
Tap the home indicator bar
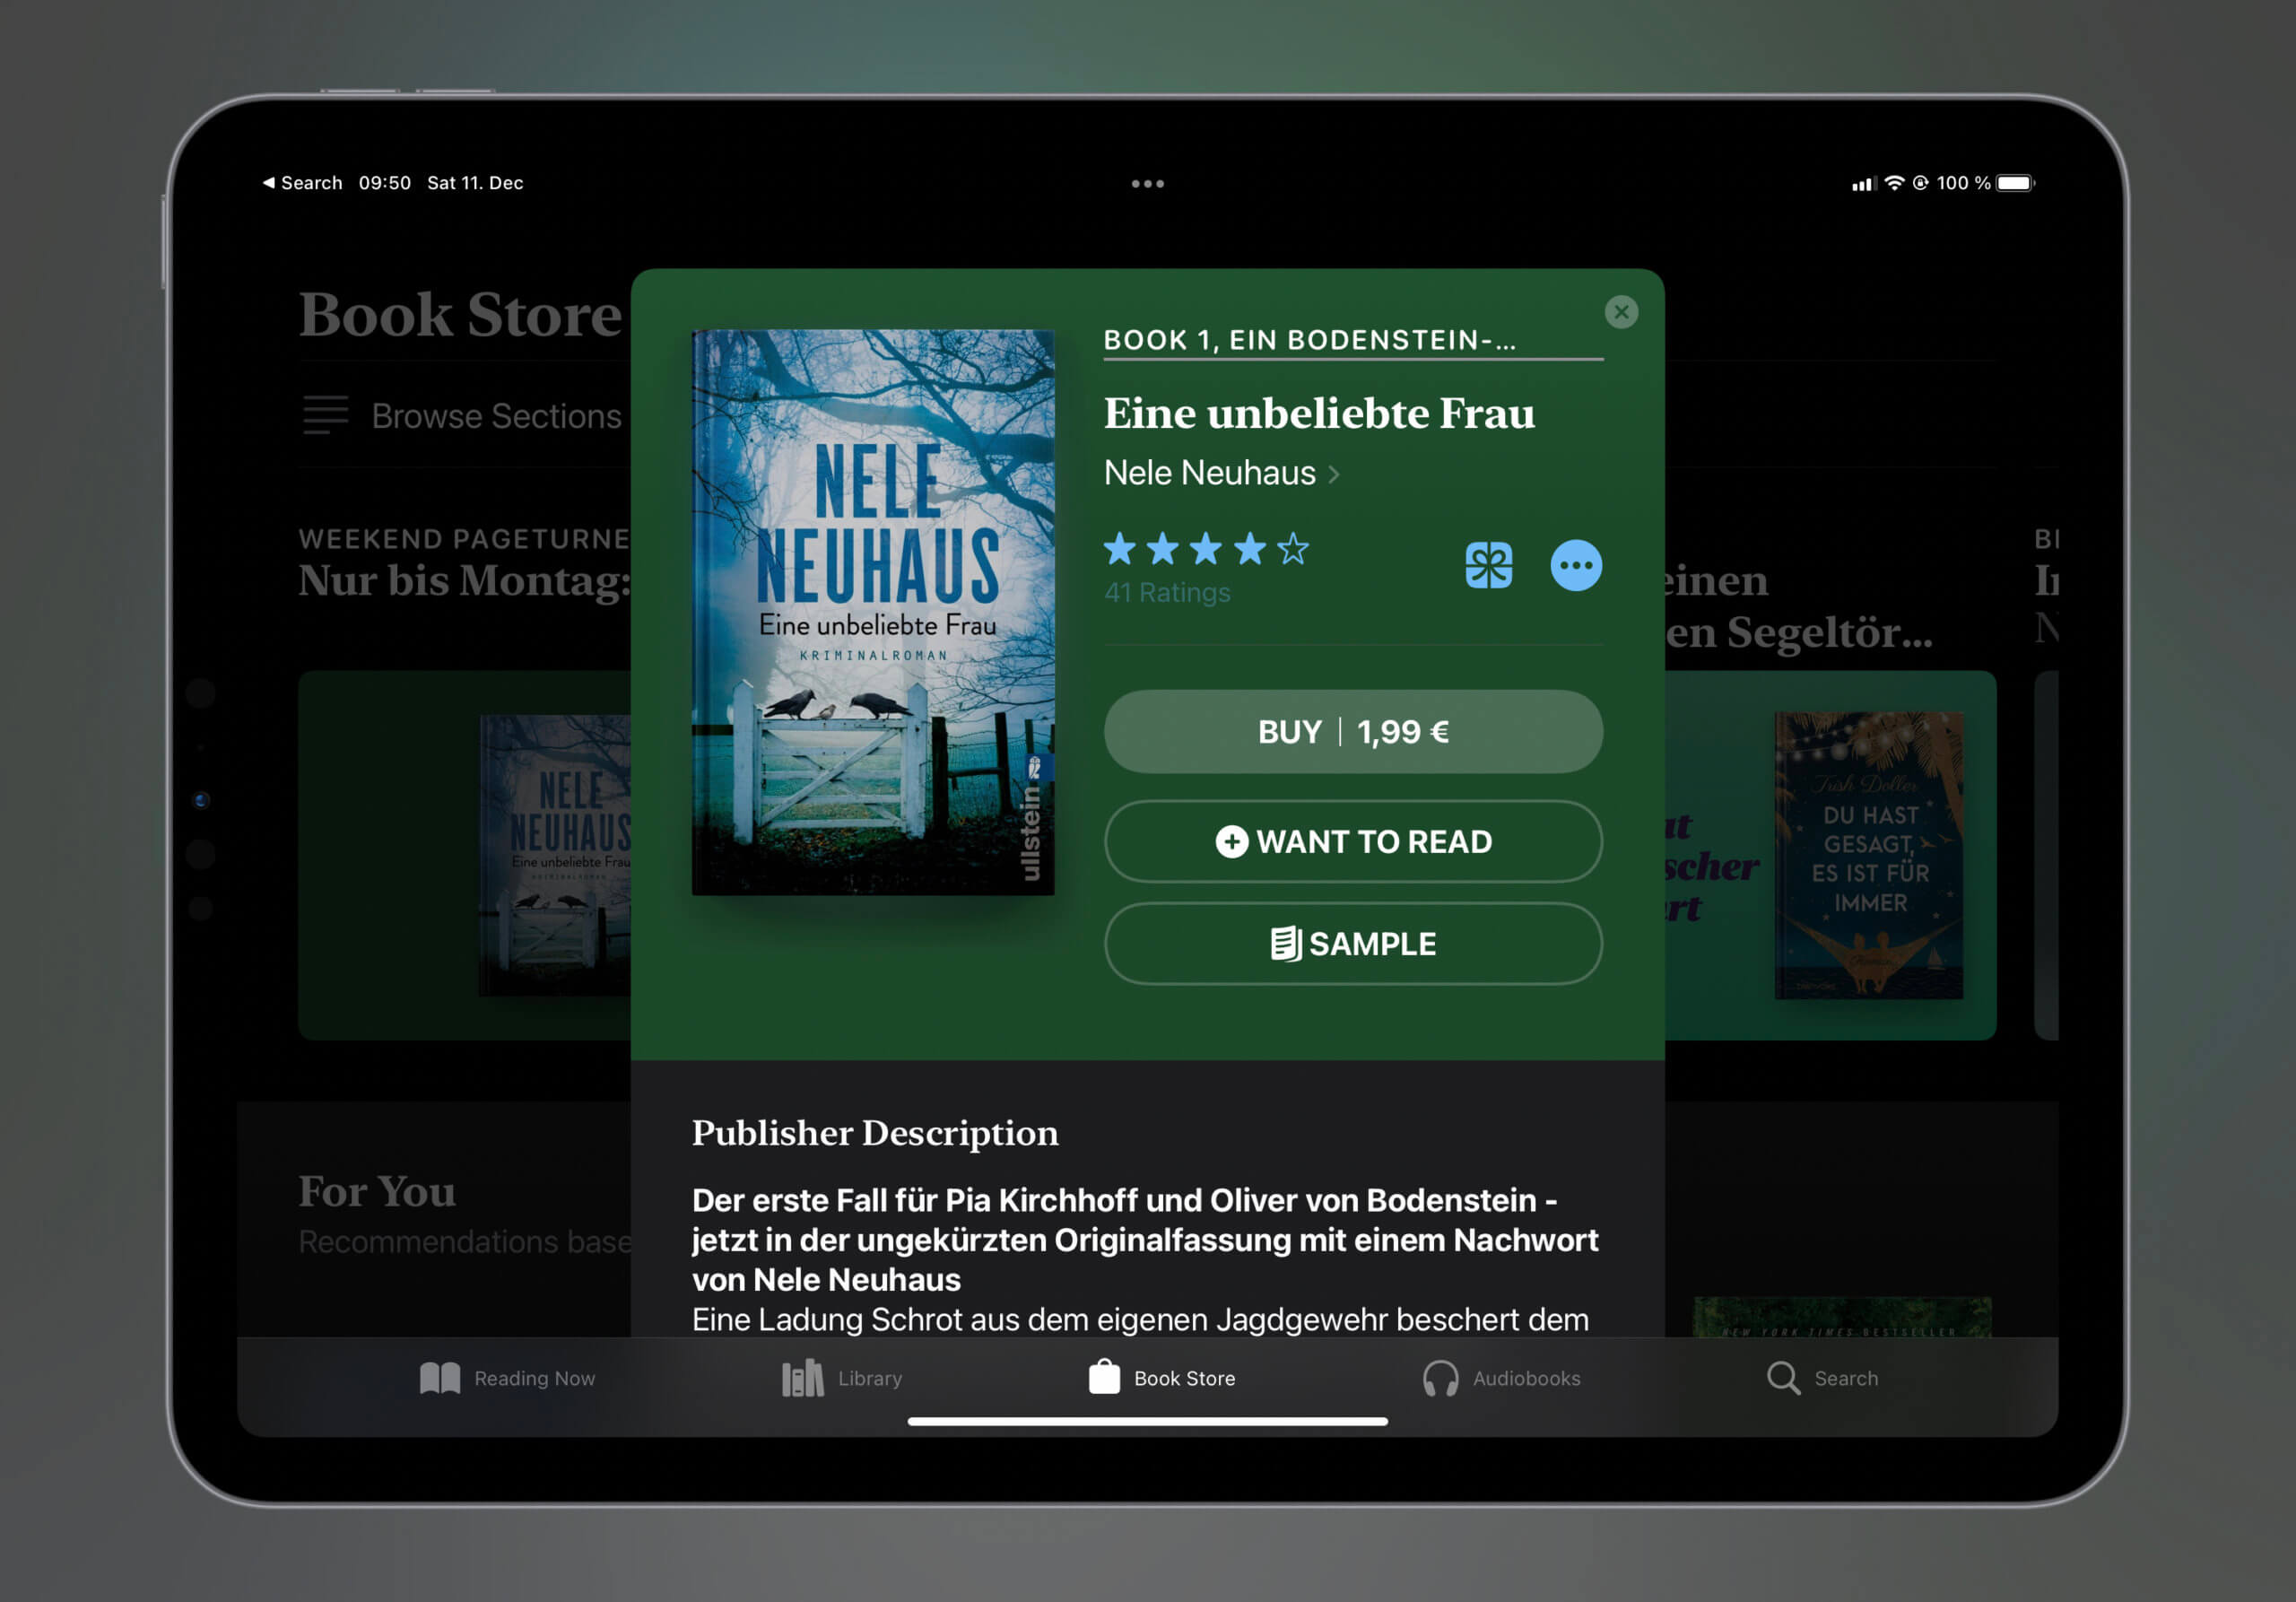pyautogui.click(x=1147, y=1421)
